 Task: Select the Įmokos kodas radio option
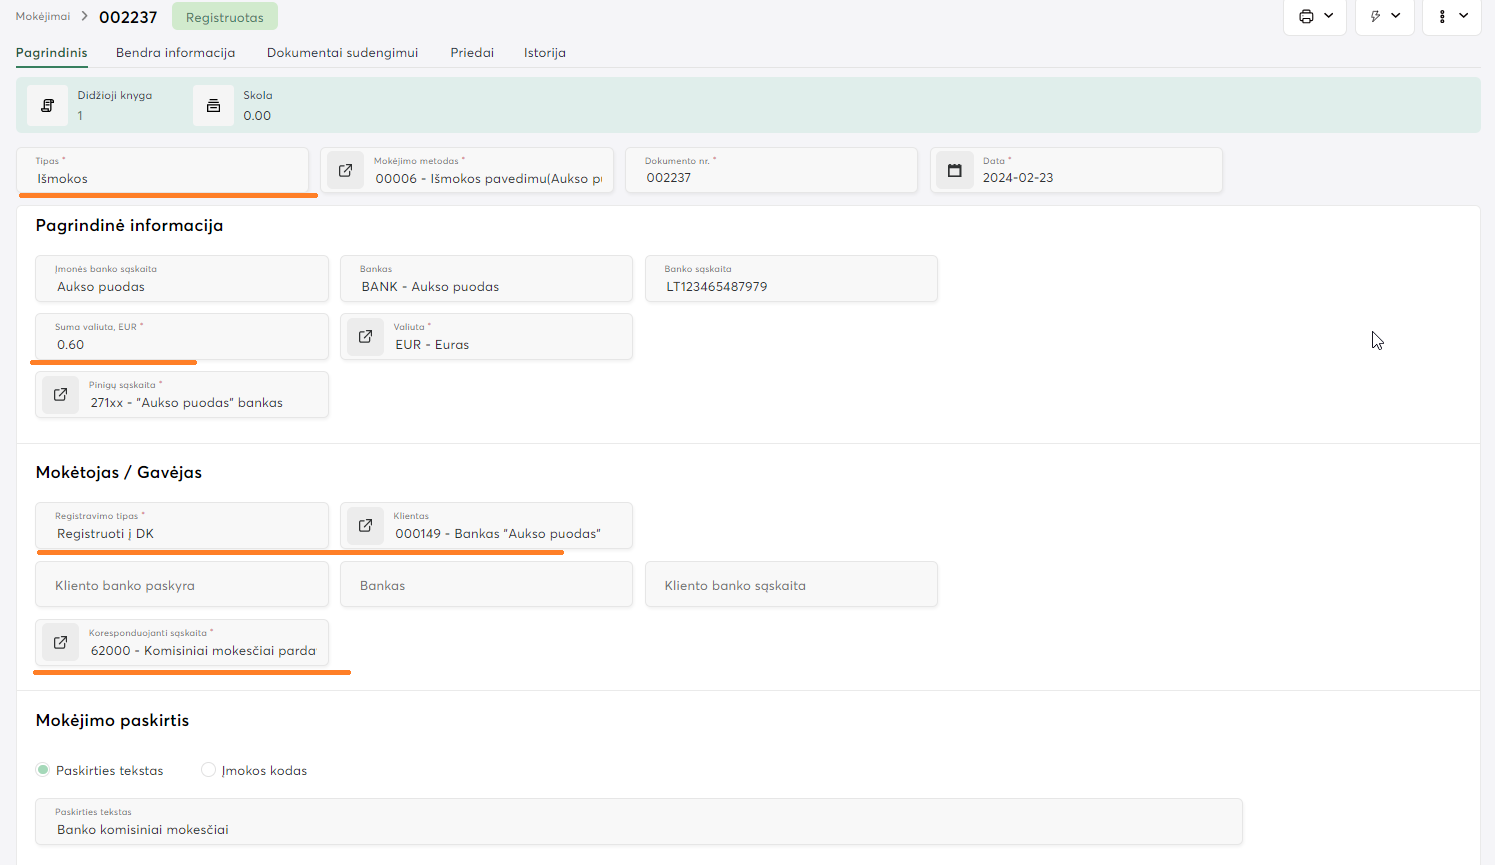[208, 770]
